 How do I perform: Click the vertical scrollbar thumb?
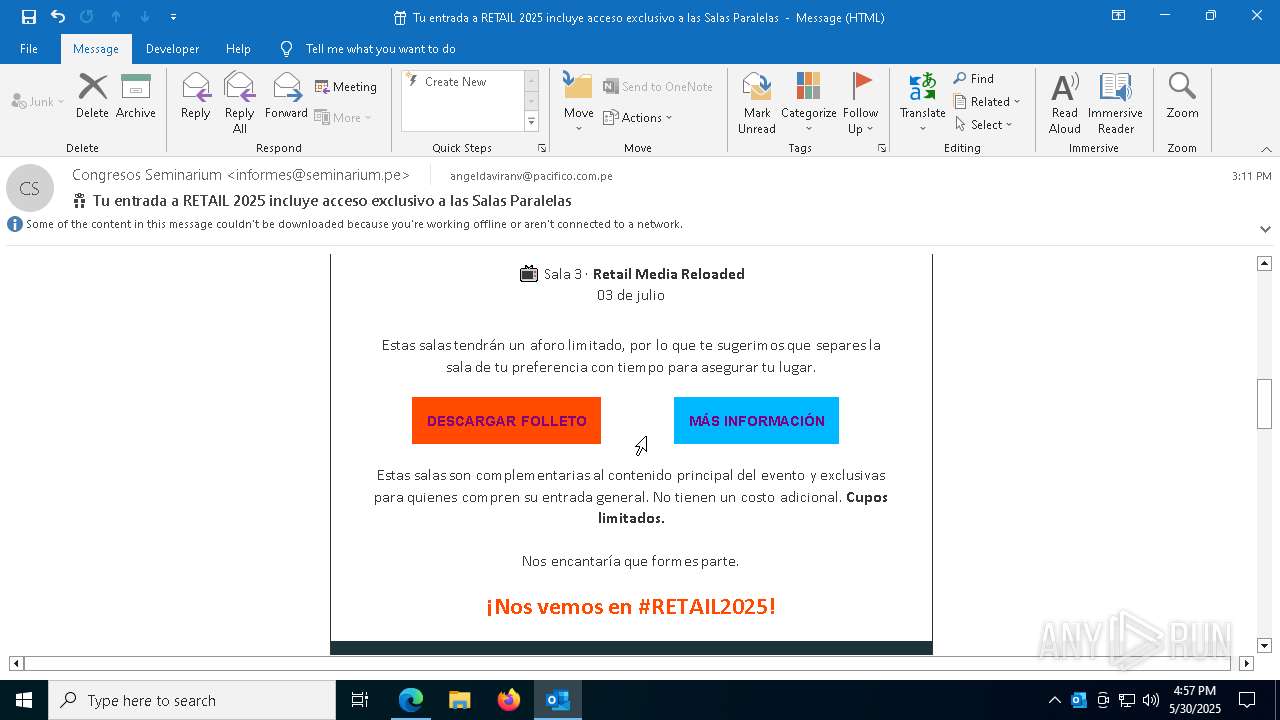(1264, 404)
